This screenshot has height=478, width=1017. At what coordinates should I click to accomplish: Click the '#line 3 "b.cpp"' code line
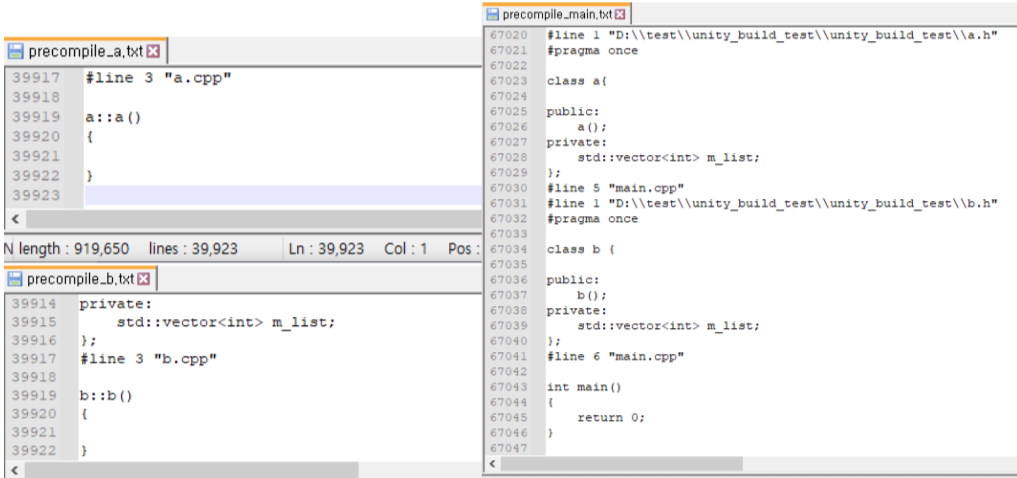148,359
